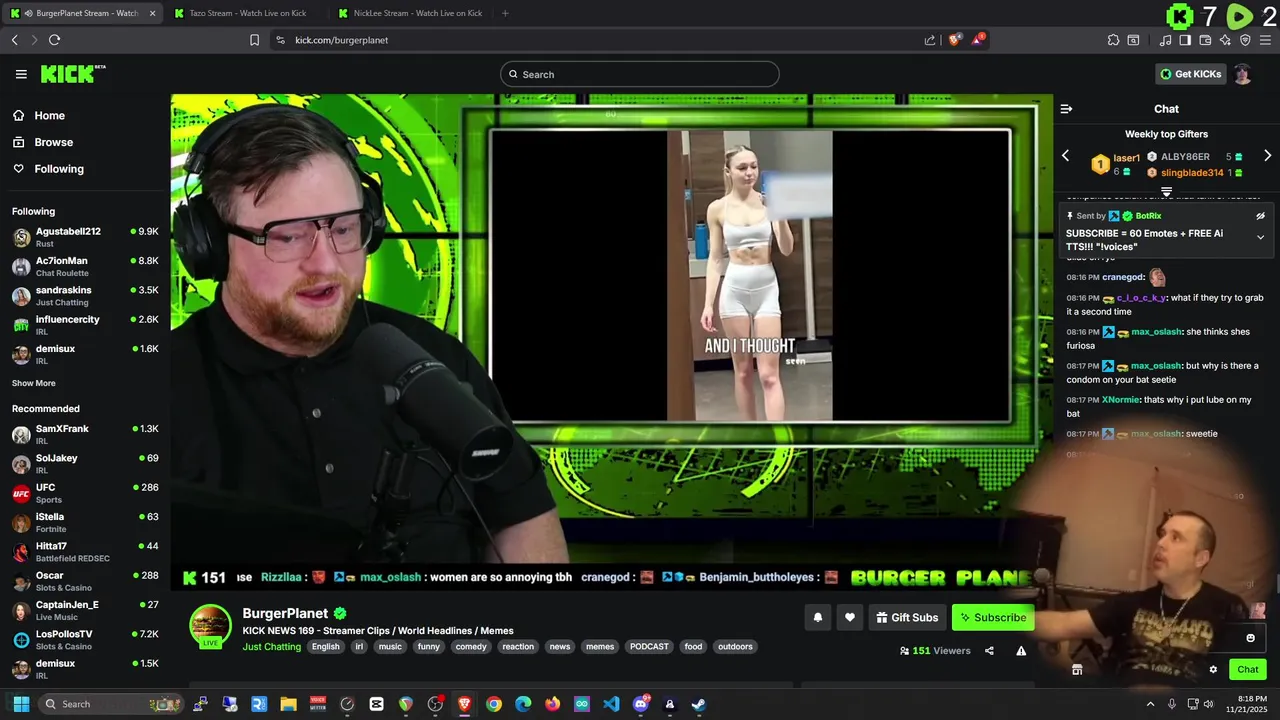Open the Kick hamburger sidebar menu
The height and width of the screenshot is (720, 1280).
(x=21, y=74)
